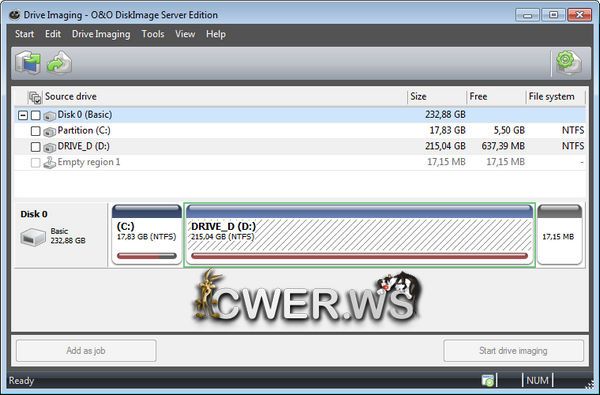Click the DRIVE_D (D:) usage bar
Screen dimensions: 600x395
point(359,256)
